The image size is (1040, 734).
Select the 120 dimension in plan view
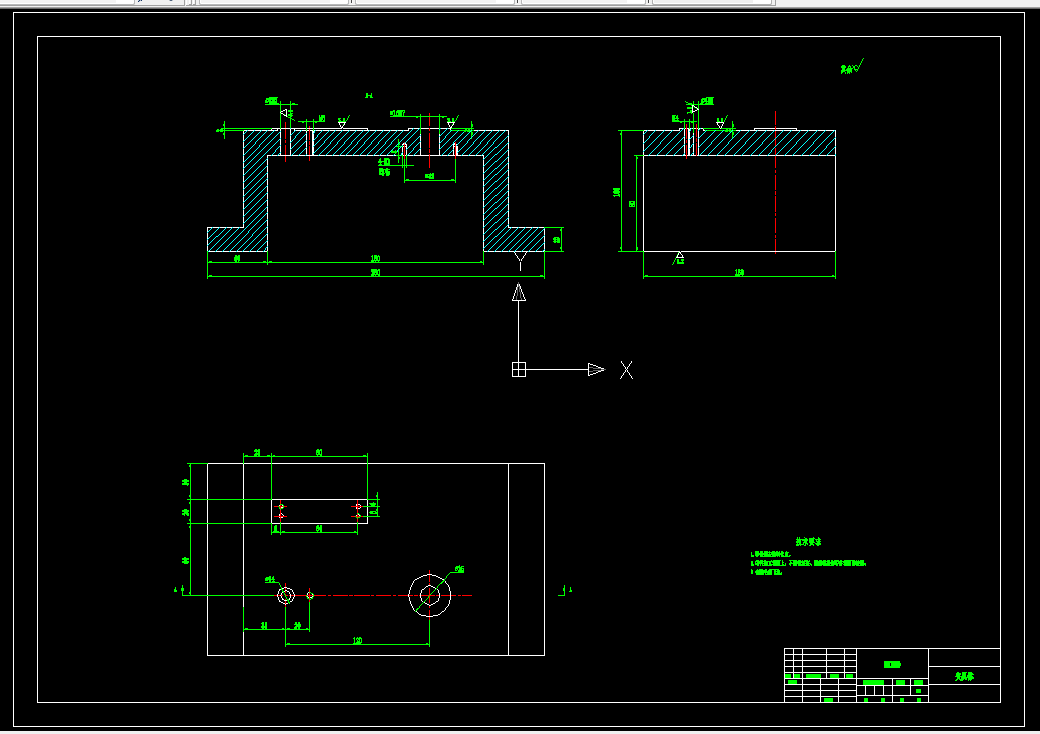point(358,641)
